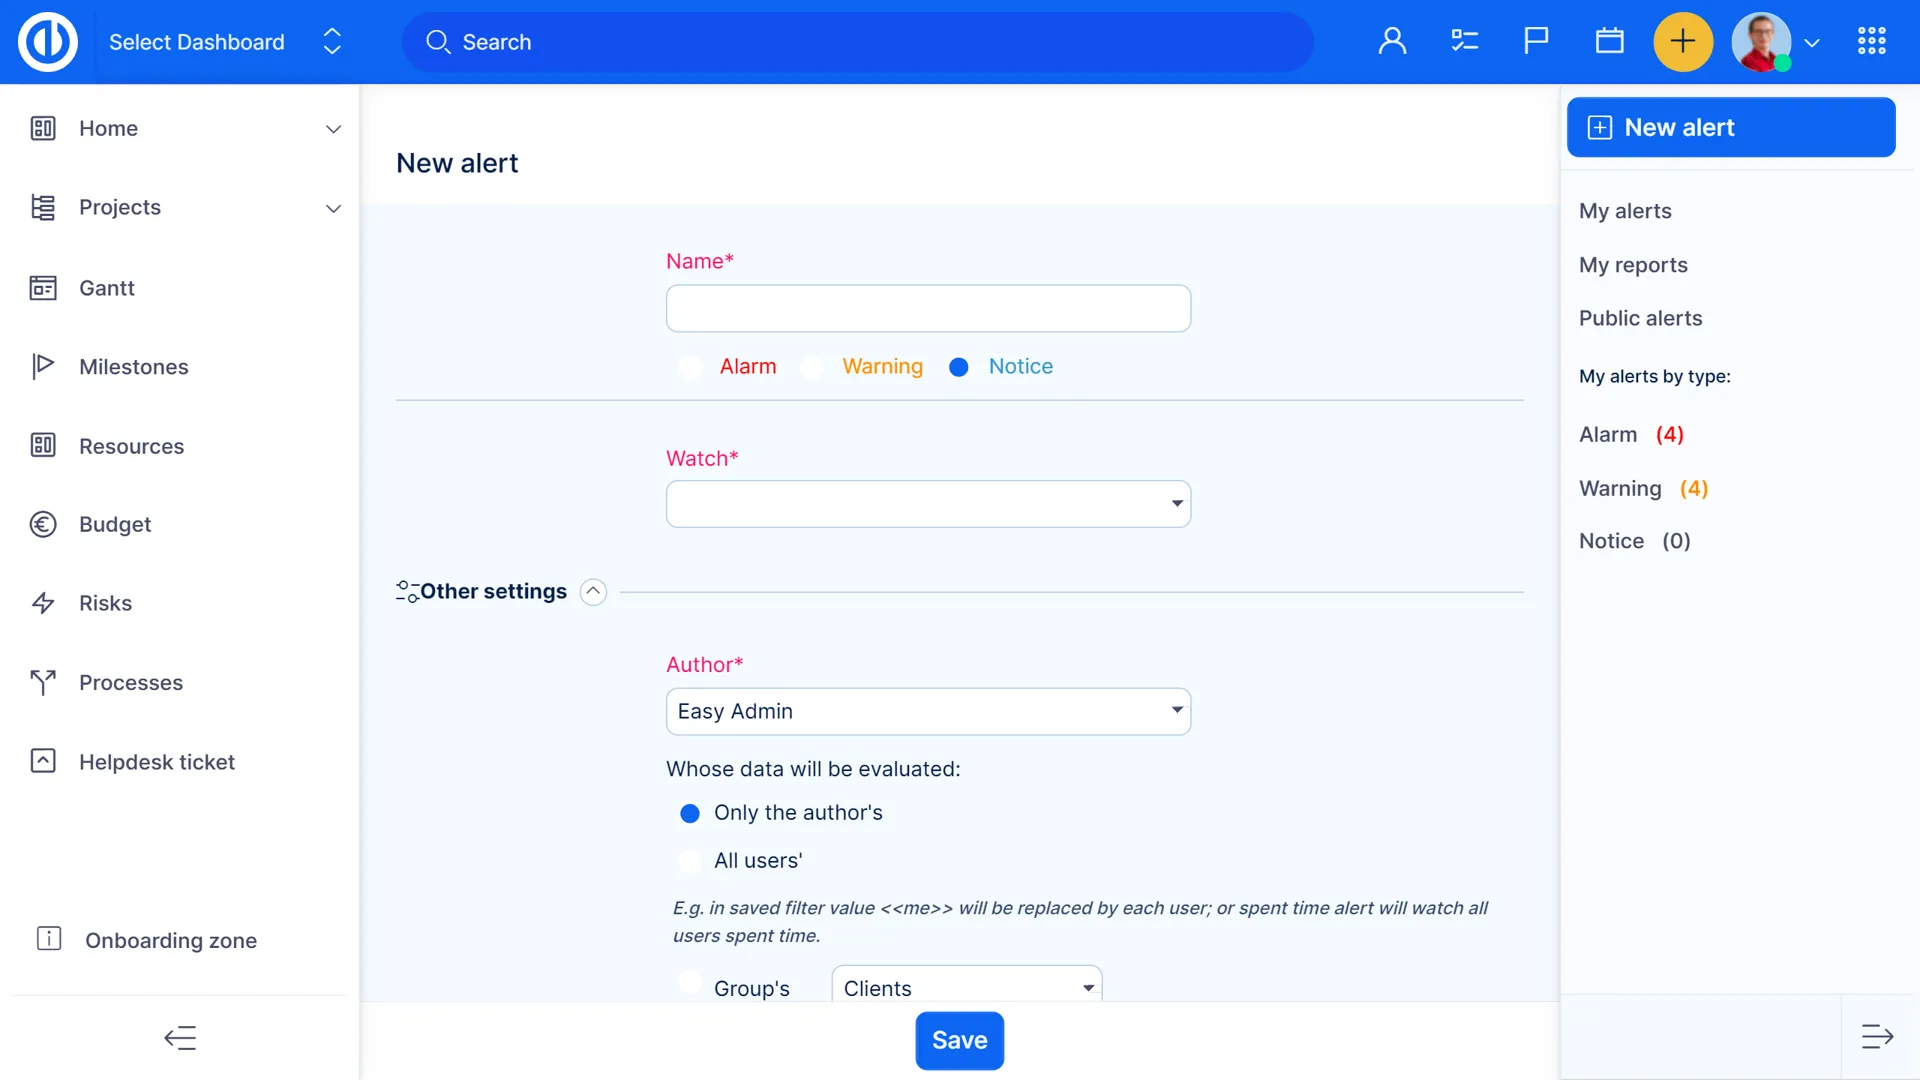Open the Author dropdown showing Easy Admin
The width and height of the screenshot is (1920, 1080).
pyautogui.click(x=928, y=711)
